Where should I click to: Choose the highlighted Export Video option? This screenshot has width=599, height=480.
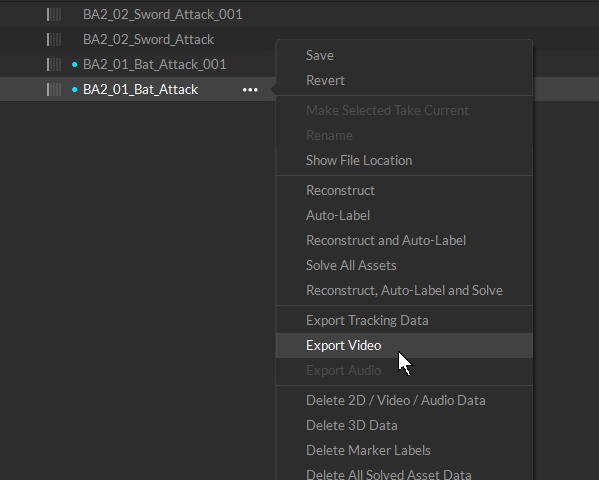click(404, 345)
